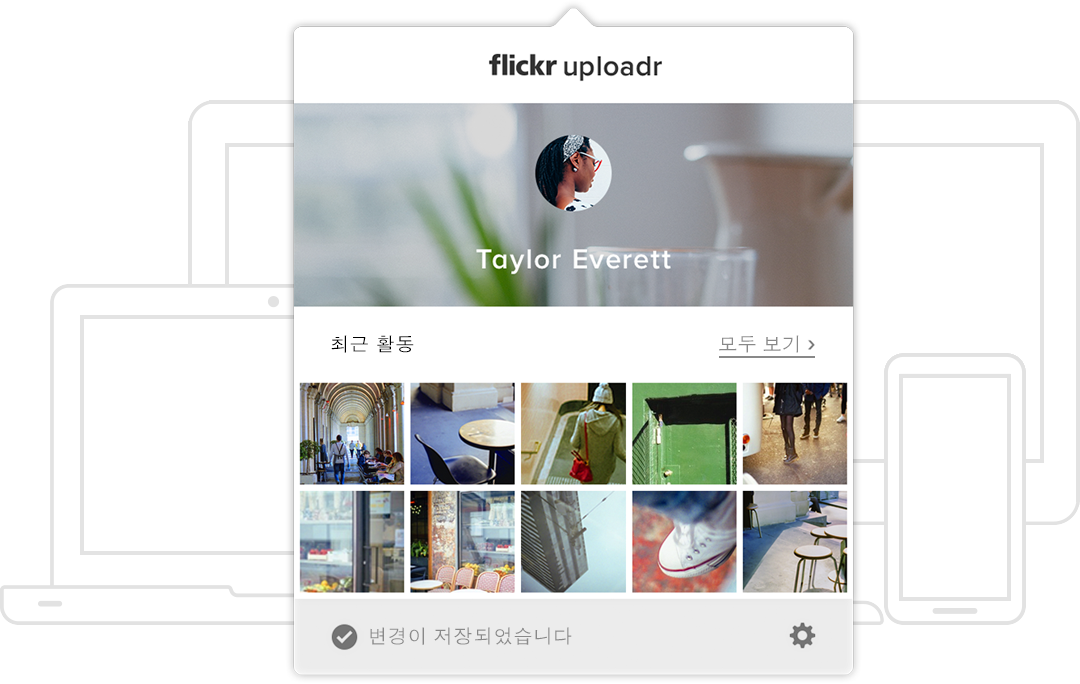Open the green door photo thumbnail
The width and height of the screenshot is (1080, 684).
[x=684, y=433]
